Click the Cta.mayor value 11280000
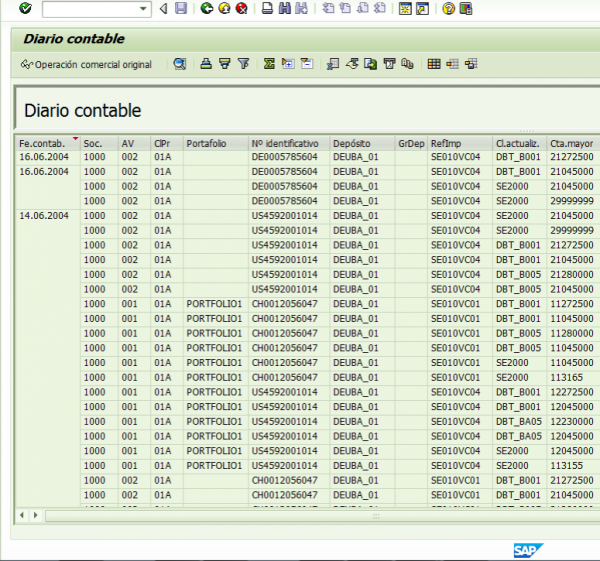 (572, 333)
